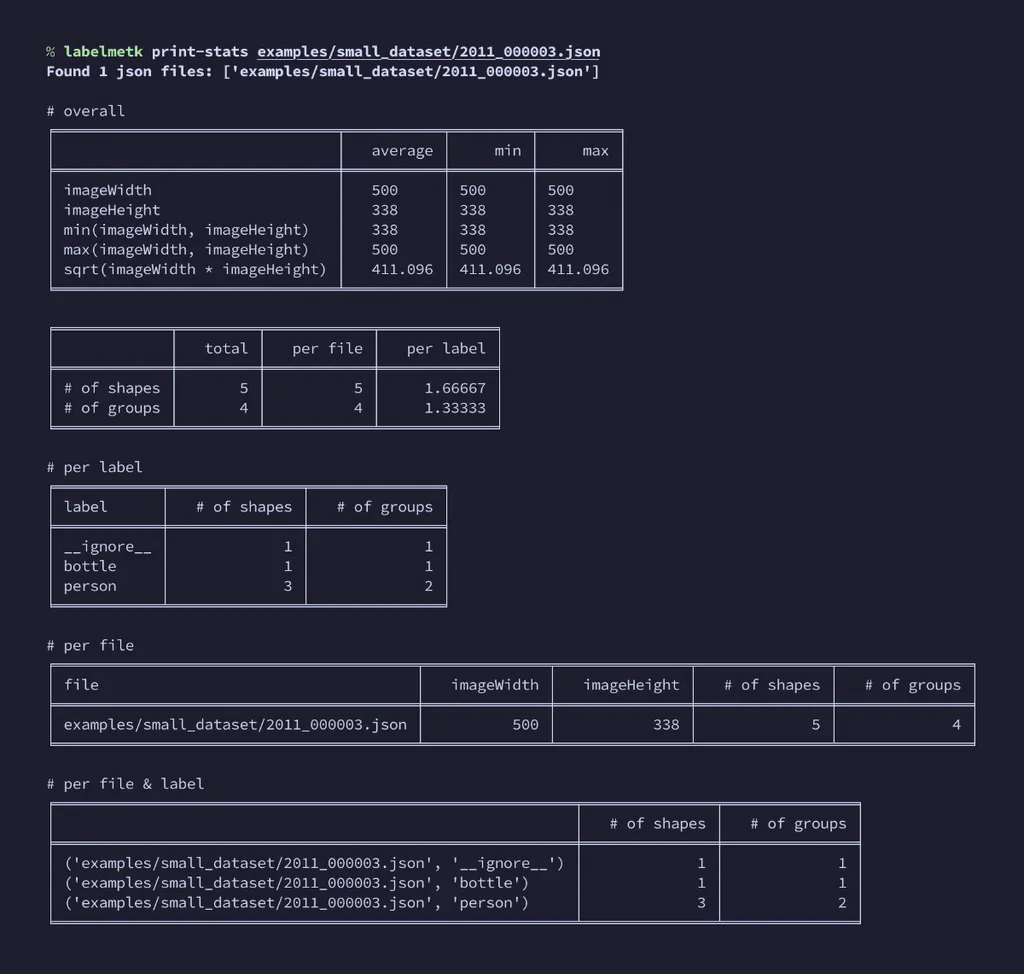This screenshot has height=974, width=1024.
Task: Click the 'average' column header
Action: 402,151
